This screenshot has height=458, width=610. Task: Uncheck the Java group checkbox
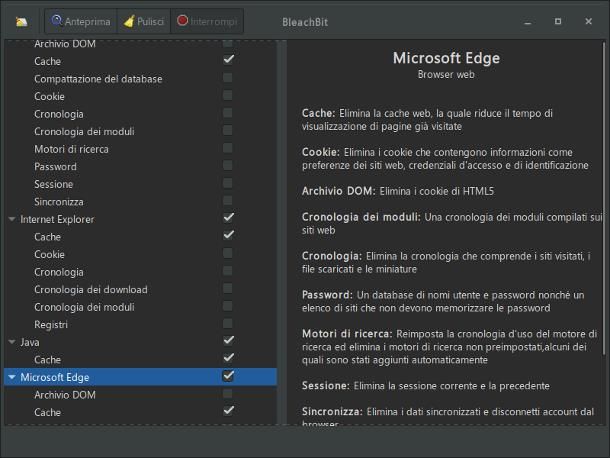pos(228,340)
